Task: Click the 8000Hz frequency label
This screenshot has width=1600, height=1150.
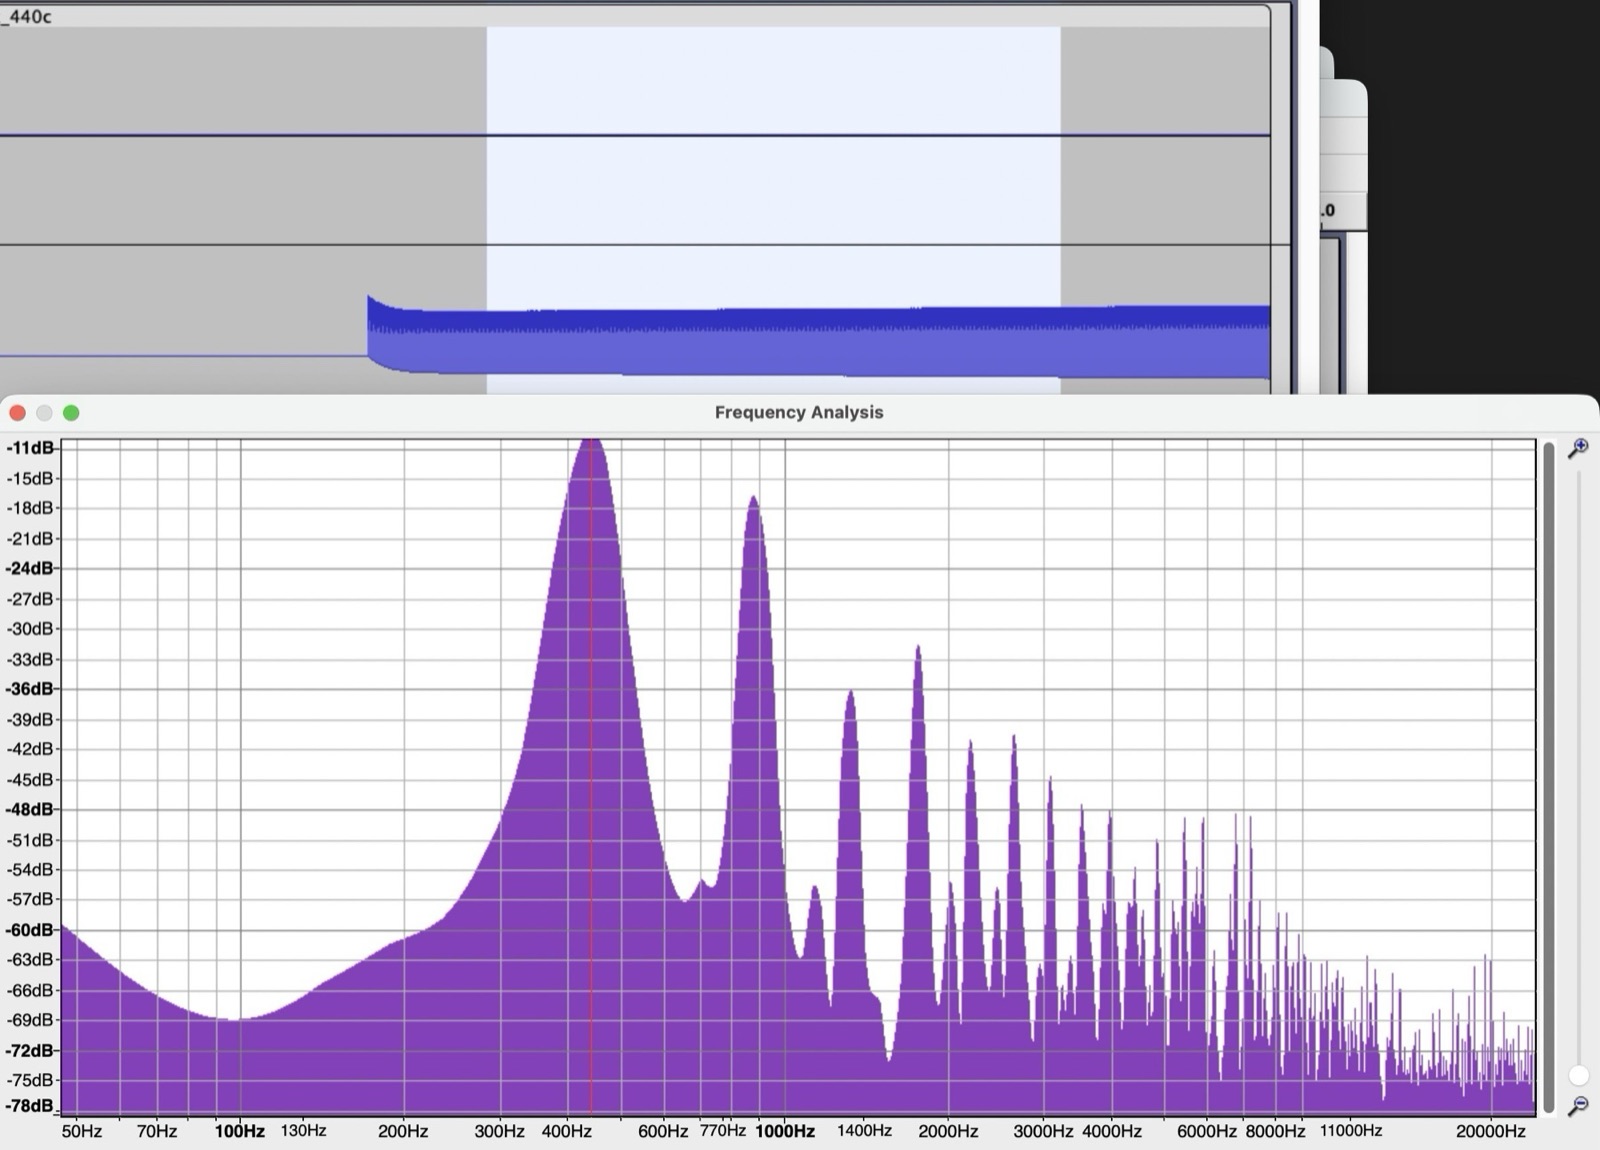Action: pyautogui.click(x=1275, y=1131)
